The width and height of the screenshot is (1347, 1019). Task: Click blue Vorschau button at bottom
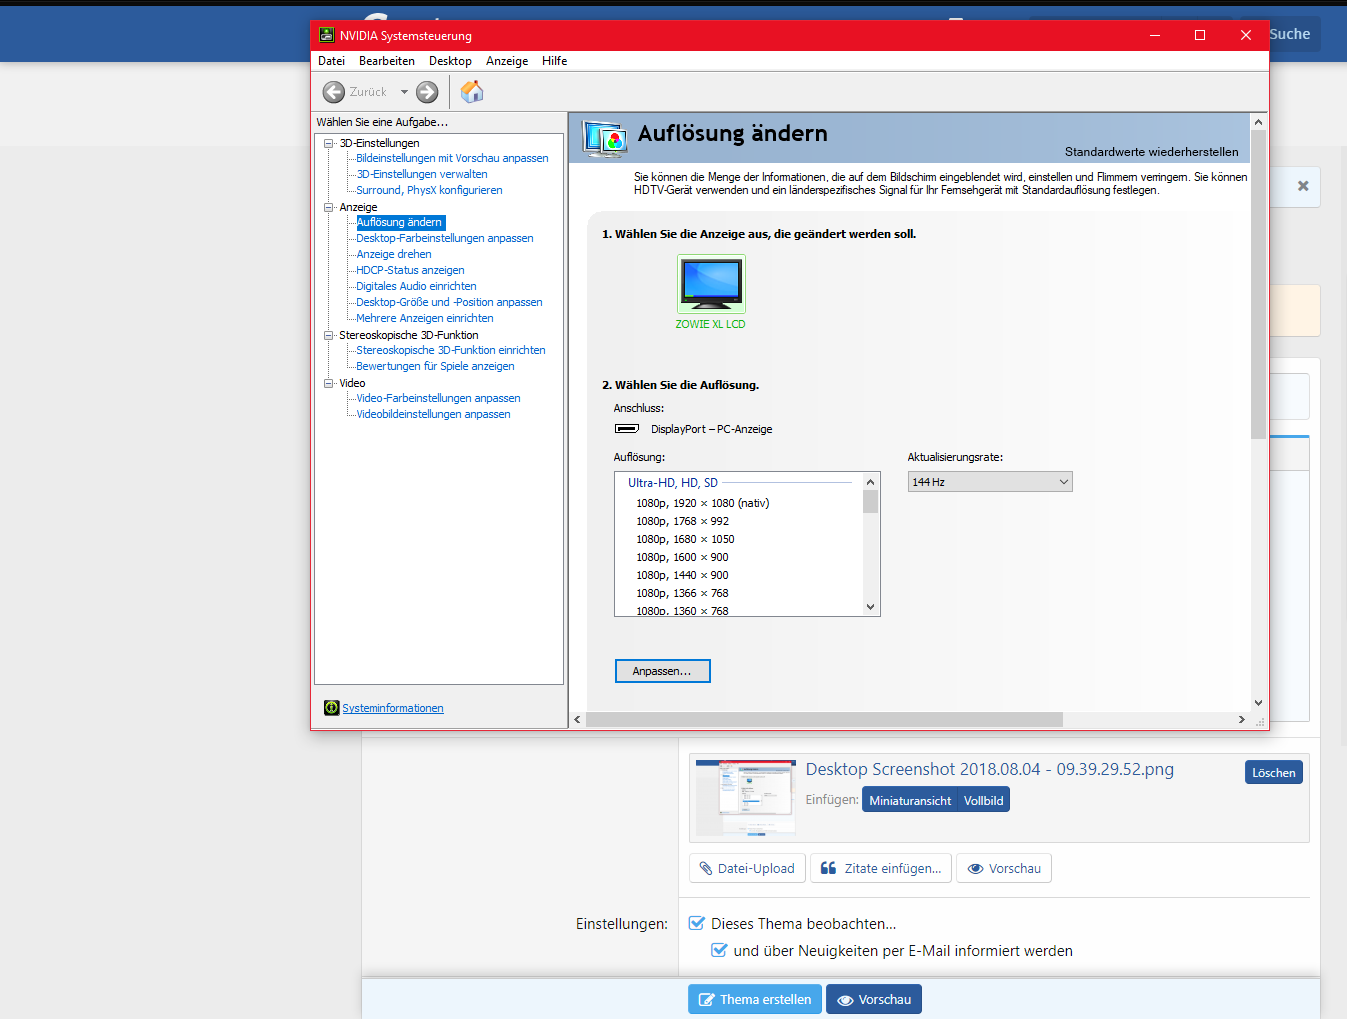coord(874,1000)
